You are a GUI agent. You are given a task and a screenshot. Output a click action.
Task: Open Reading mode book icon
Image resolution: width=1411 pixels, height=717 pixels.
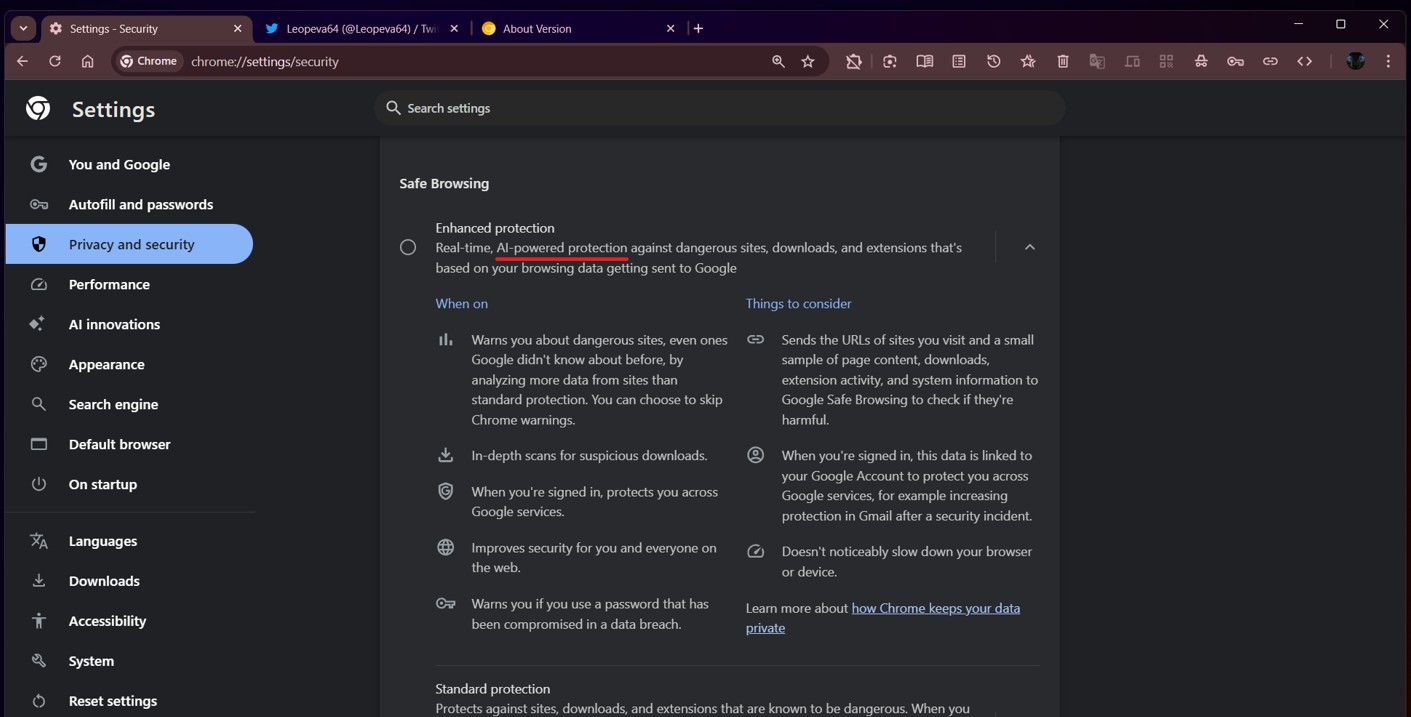point(924,61)
